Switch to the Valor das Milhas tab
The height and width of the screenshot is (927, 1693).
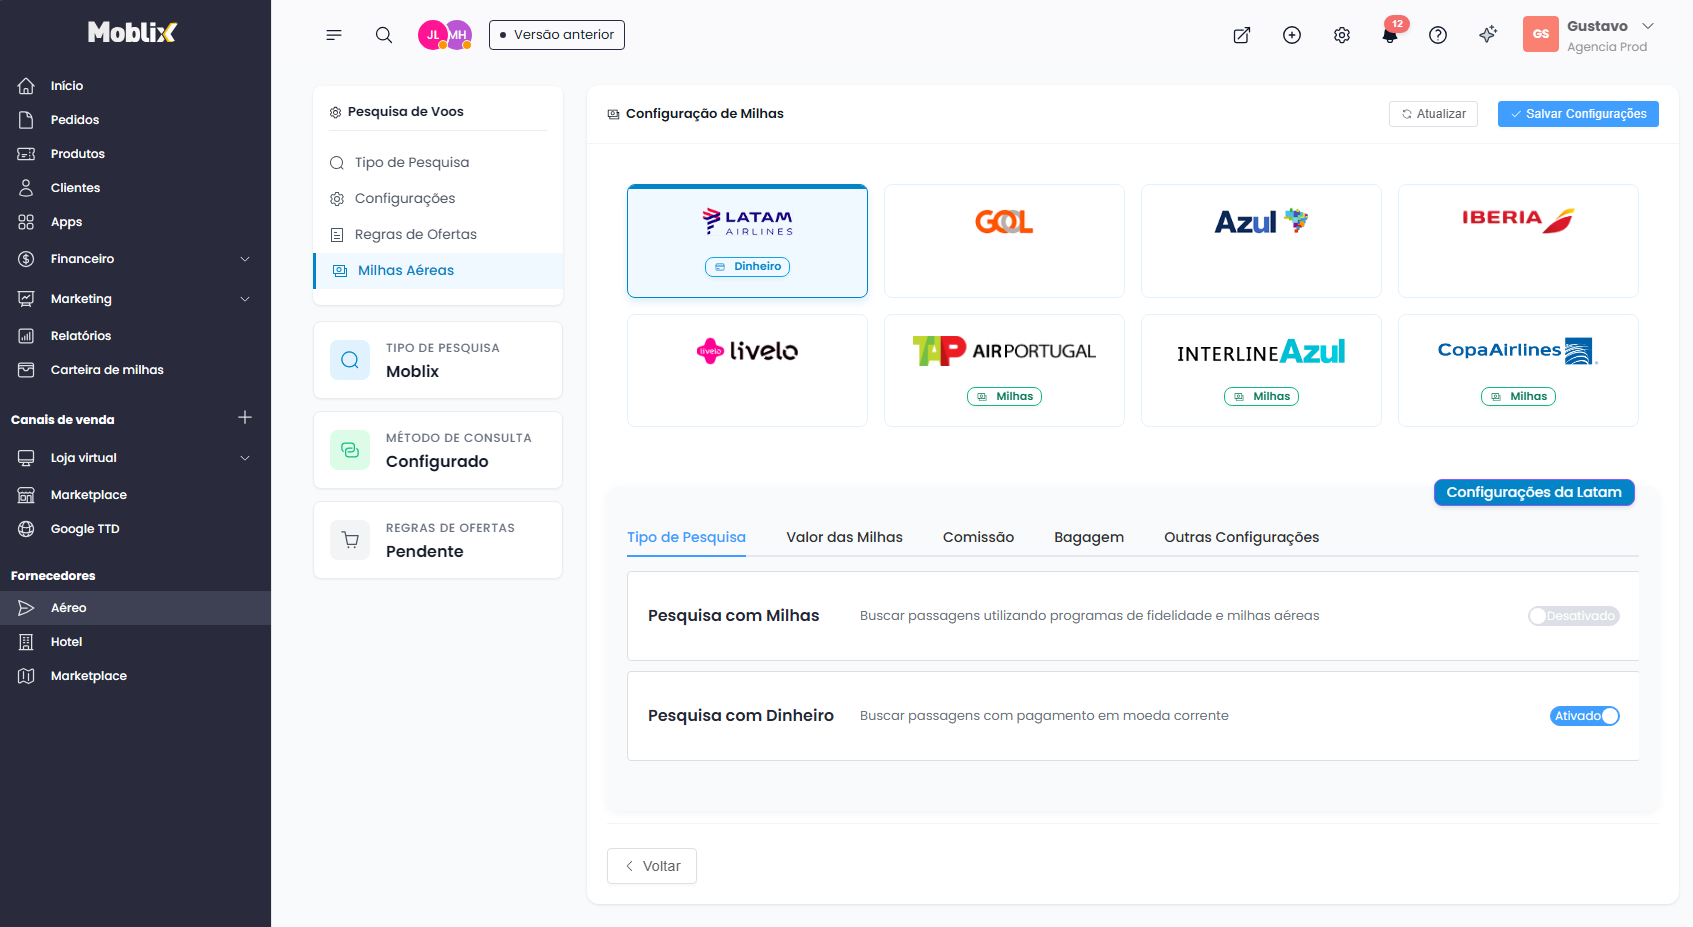[x=844, y=537]
